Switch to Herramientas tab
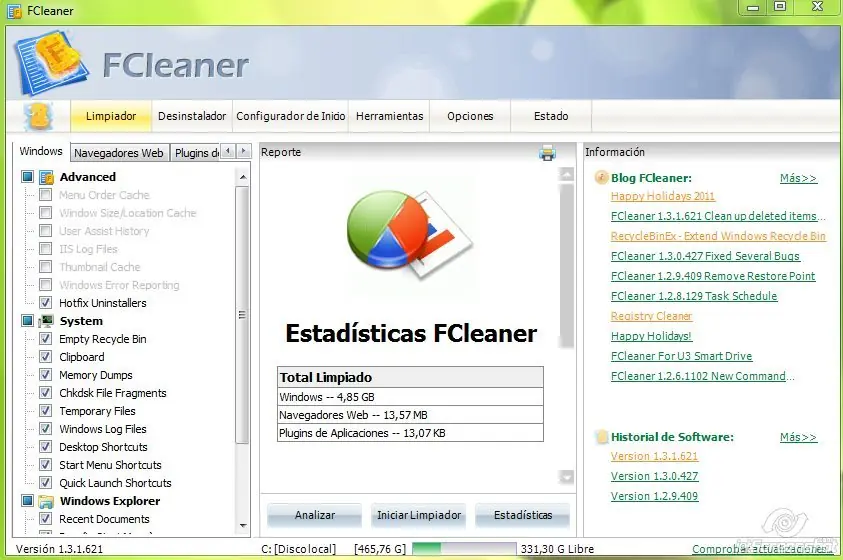This screenshot has height=560, width=843. [389, 116]
